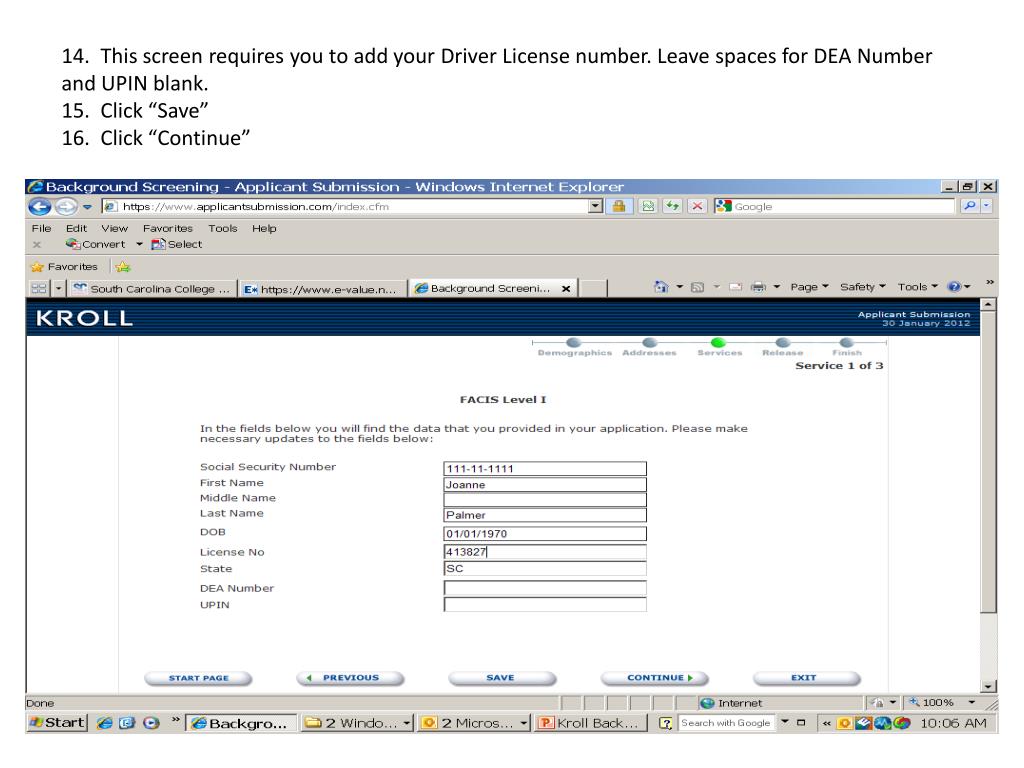Click the PREVIOUS button
1024x768 pixels.
pyautogui.click(x=350, y=678)
